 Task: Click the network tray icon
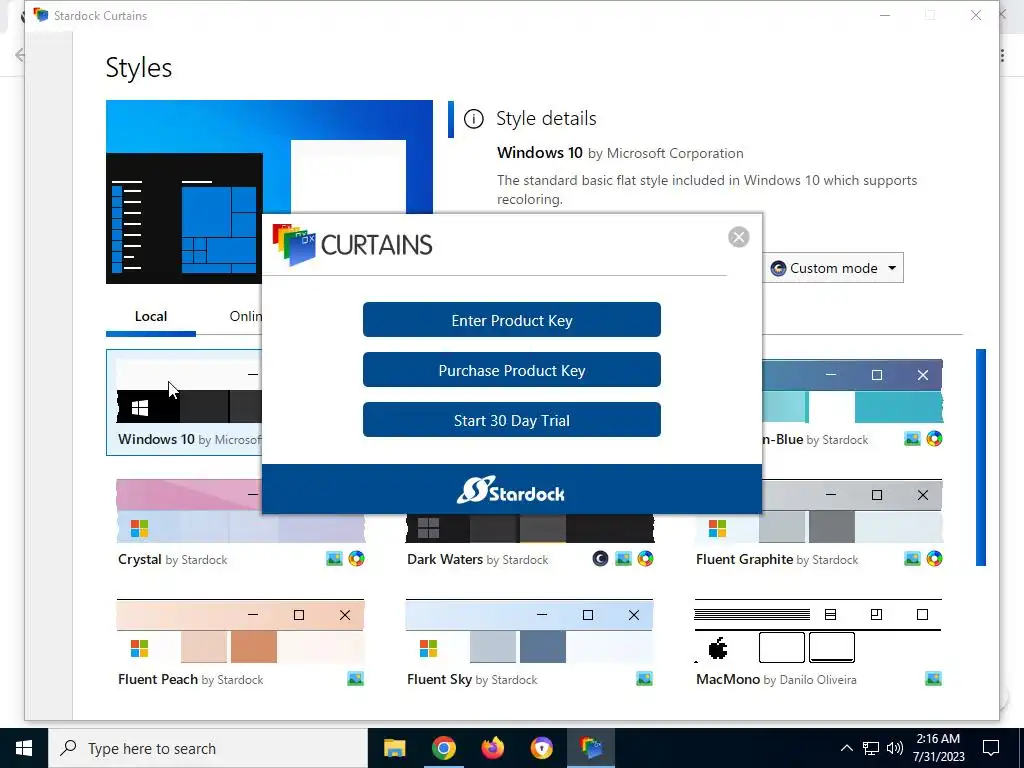point(871,748)
